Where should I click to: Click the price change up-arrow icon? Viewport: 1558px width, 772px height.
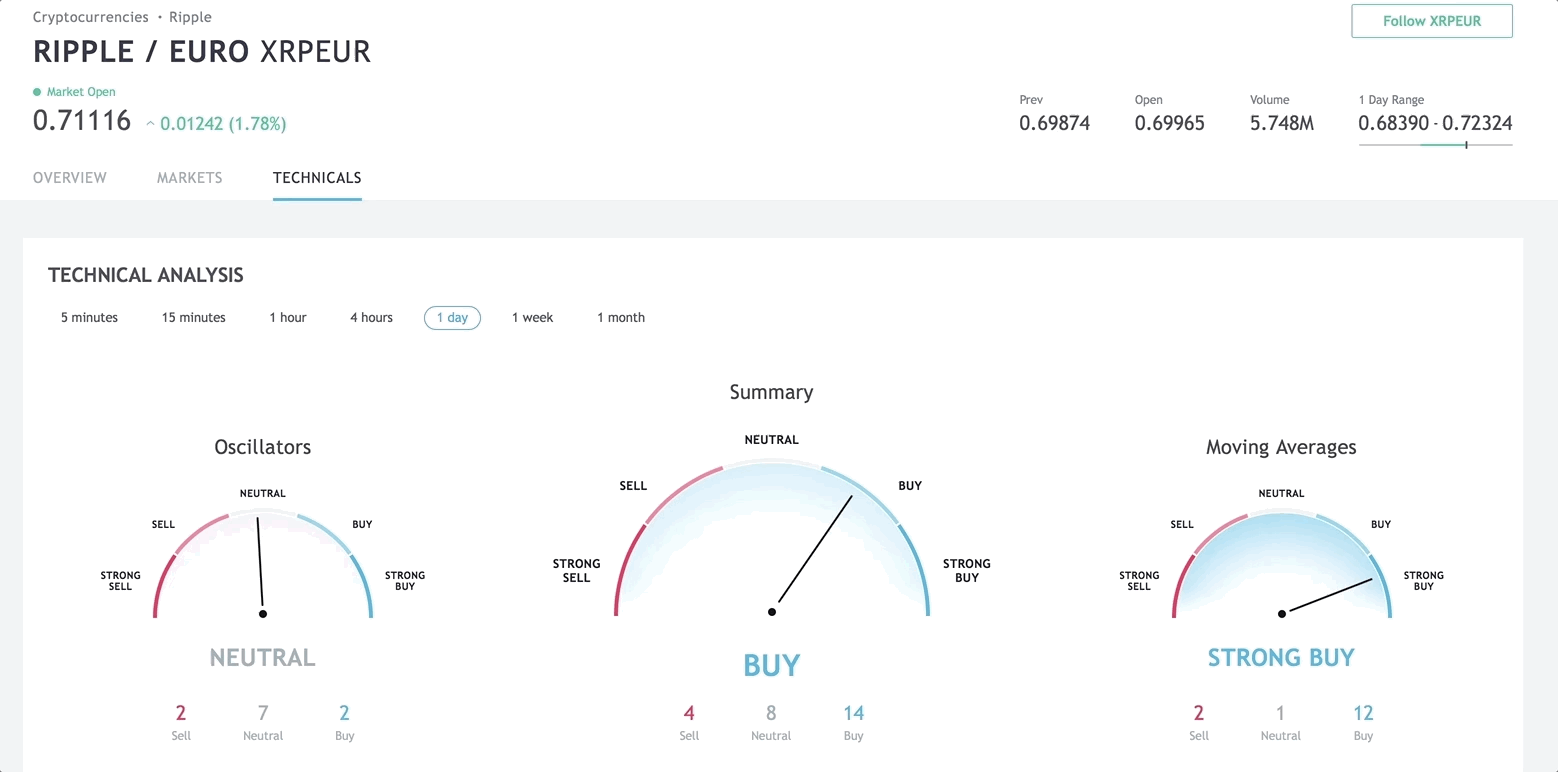click(151, 124)
